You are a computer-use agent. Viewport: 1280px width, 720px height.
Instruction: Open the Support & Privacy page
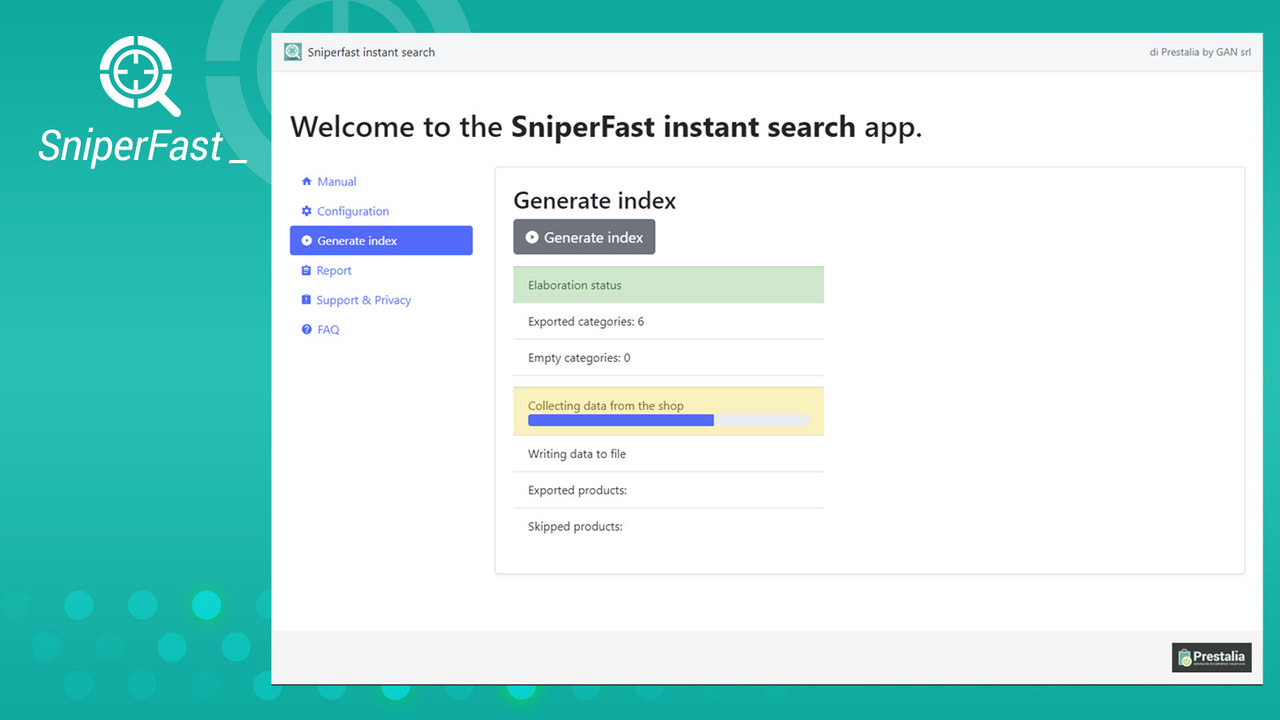(364, 300)
